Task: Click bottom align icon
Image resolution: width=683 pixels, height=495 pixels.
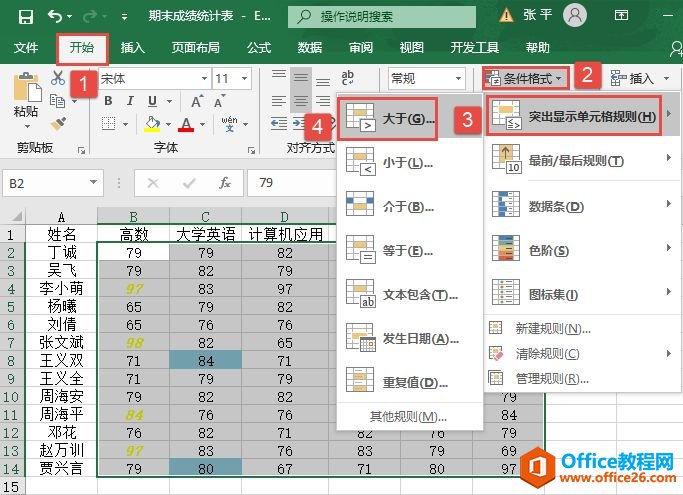Action: pyautogui.click(x=323, y=81)
